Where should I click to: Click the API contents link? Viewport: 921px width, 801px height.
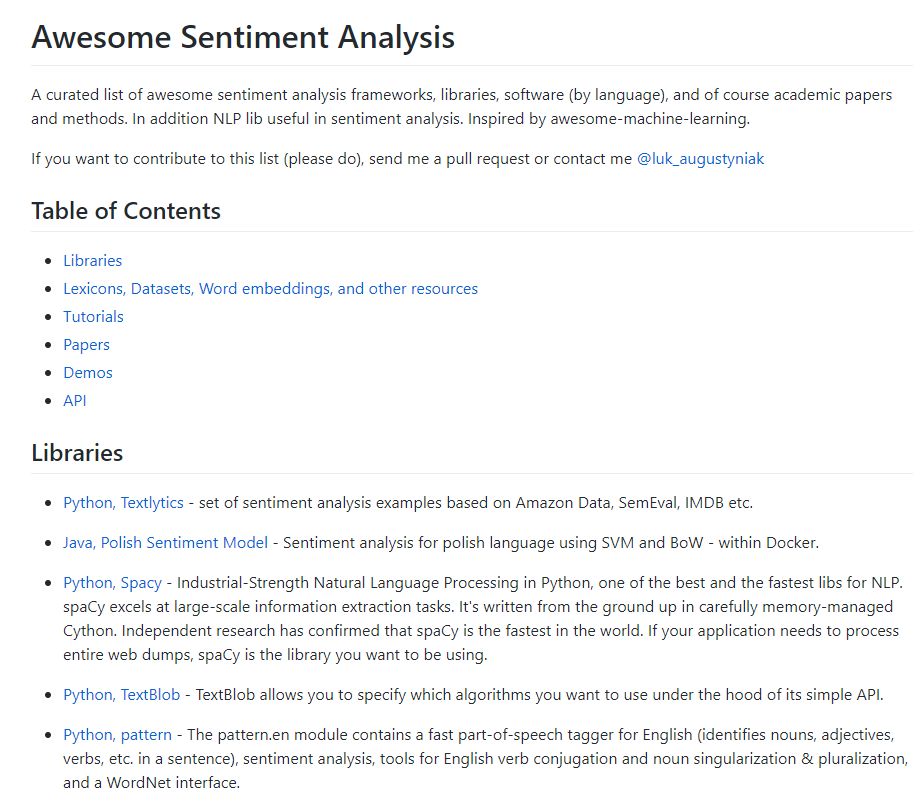[75, 401]
